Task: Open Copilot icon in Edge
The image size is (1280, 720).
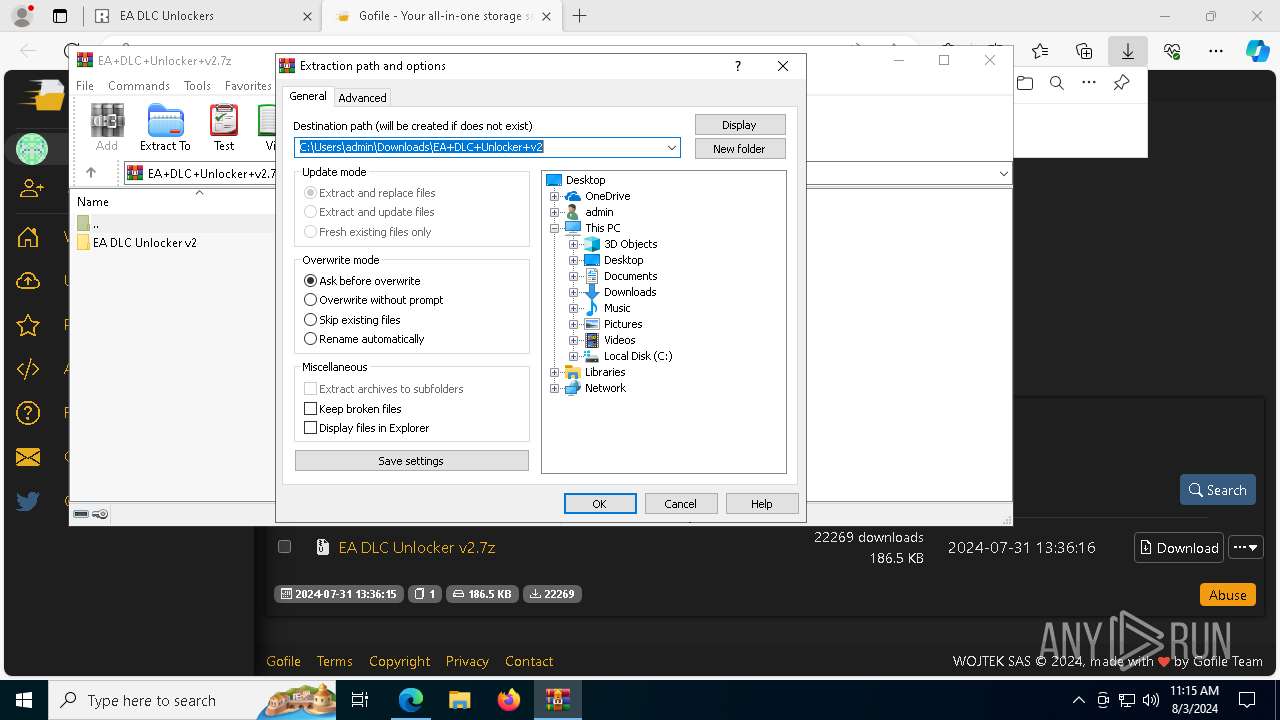Action: coord(1257,51)
